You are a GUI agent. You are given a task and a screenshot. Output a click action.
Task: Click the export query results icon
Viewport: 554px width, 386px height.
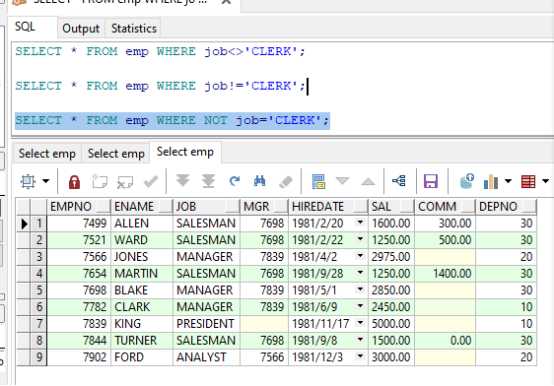[x=467, y=181]
